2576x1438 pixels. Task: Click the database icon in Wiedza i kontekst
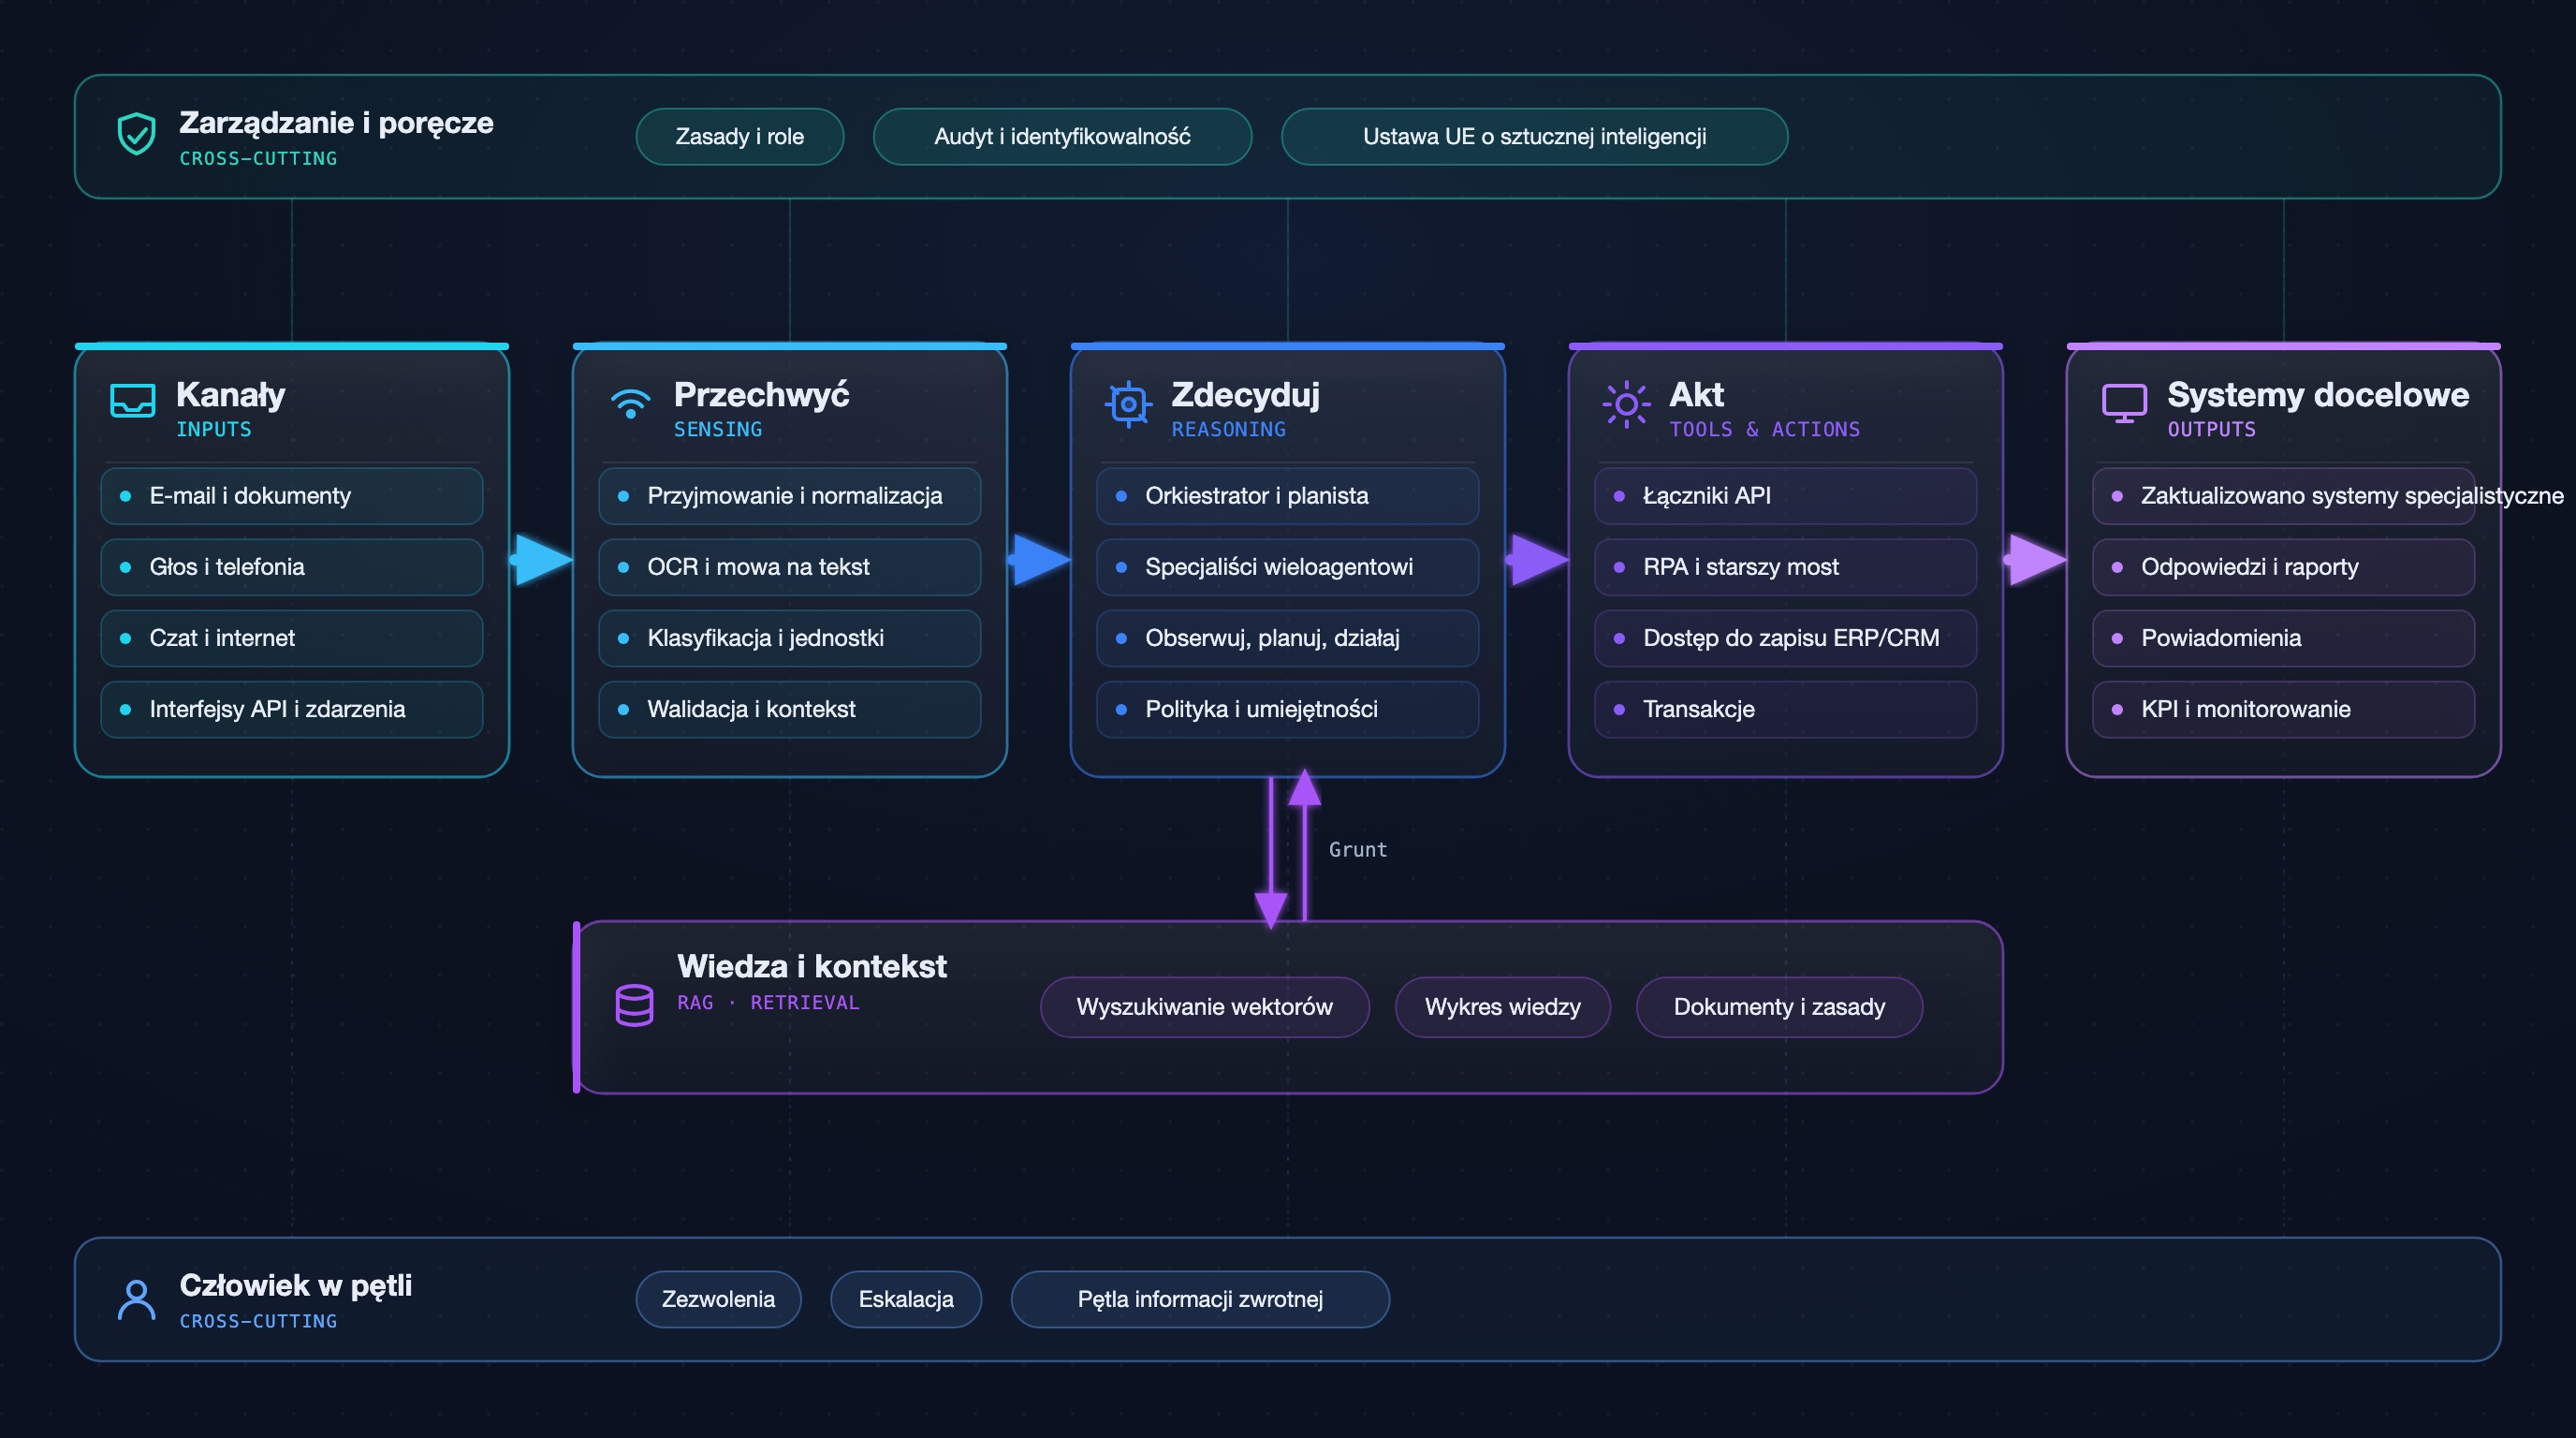634,1005
